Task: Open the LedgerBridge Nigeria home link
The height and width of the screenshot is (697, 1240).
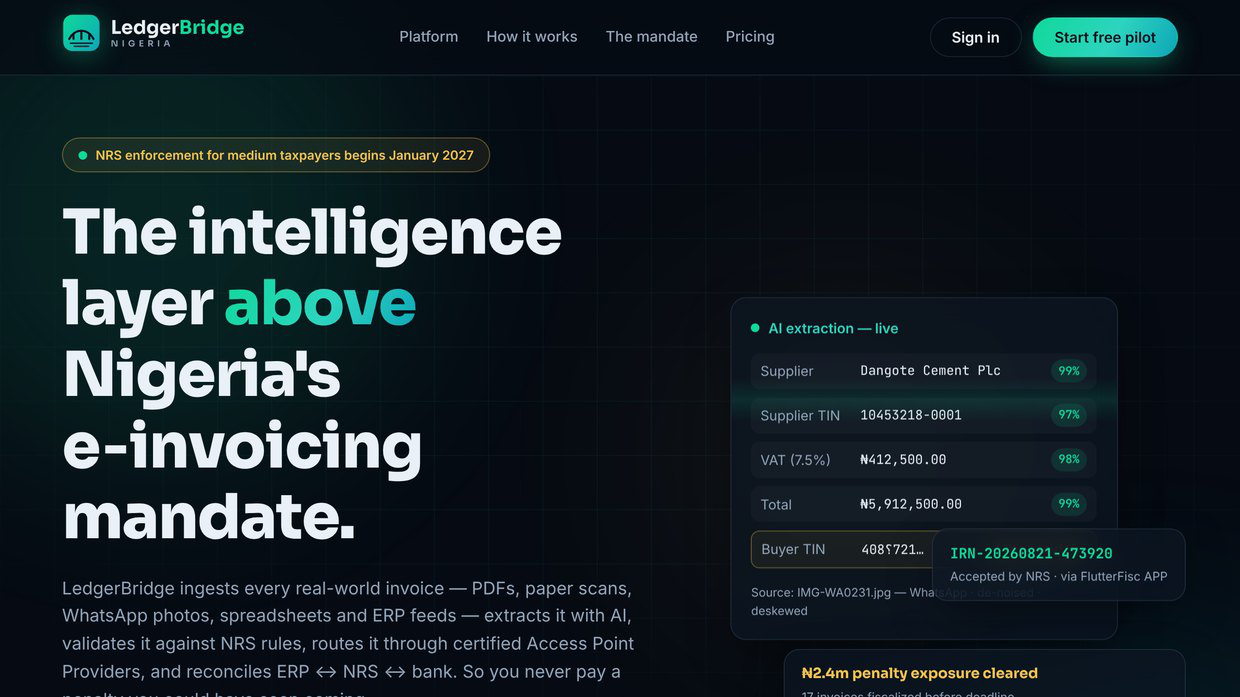Action: pos(153,33)
